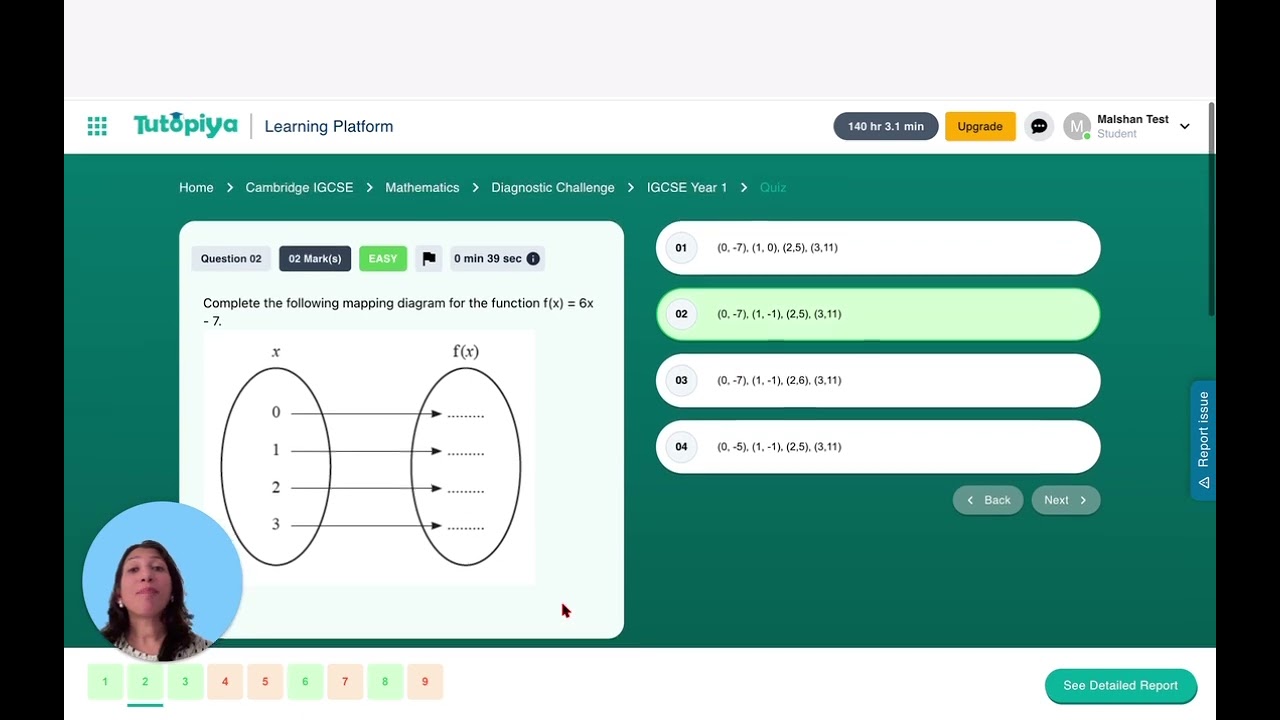Viewport: 1280px width, 720px height.
Task: Click the Next button
Action: coord(1066,500)
